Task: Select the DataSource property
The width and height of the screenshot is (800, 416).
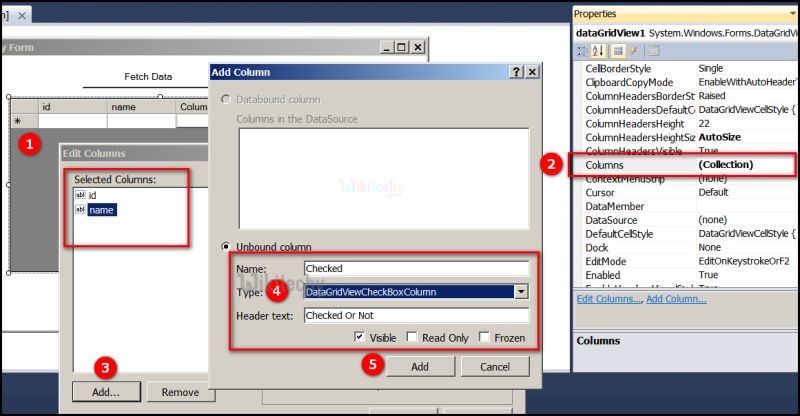Action: [x=611, y=220]
